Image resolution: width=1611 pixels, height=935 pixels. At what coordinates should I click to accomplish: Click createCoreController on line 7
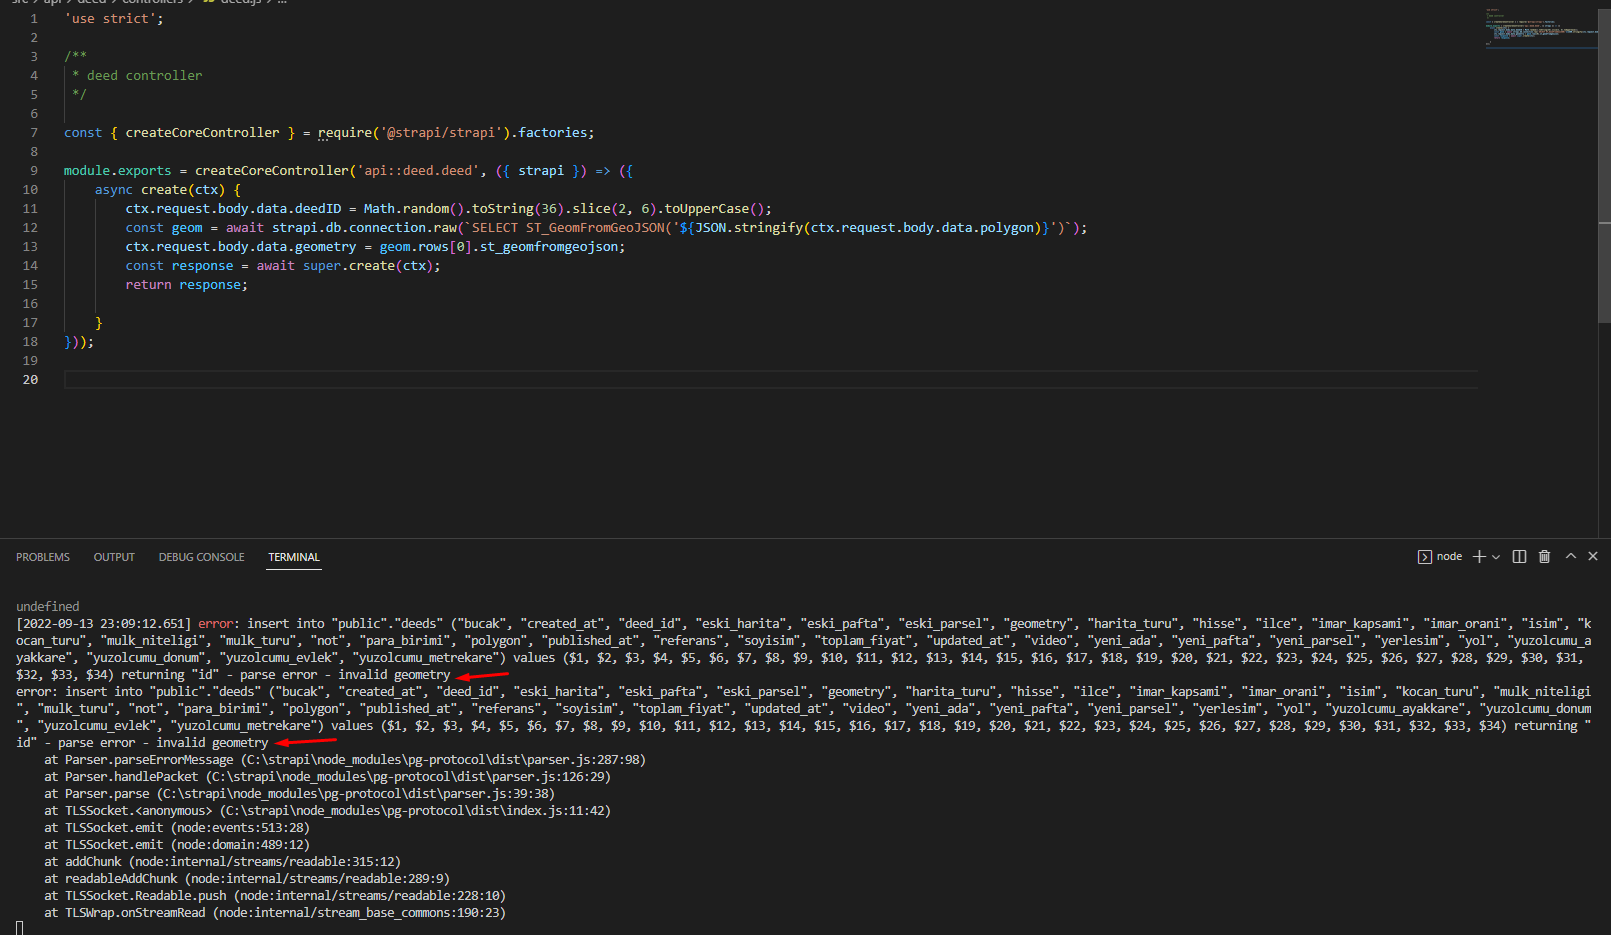[202, 133]
